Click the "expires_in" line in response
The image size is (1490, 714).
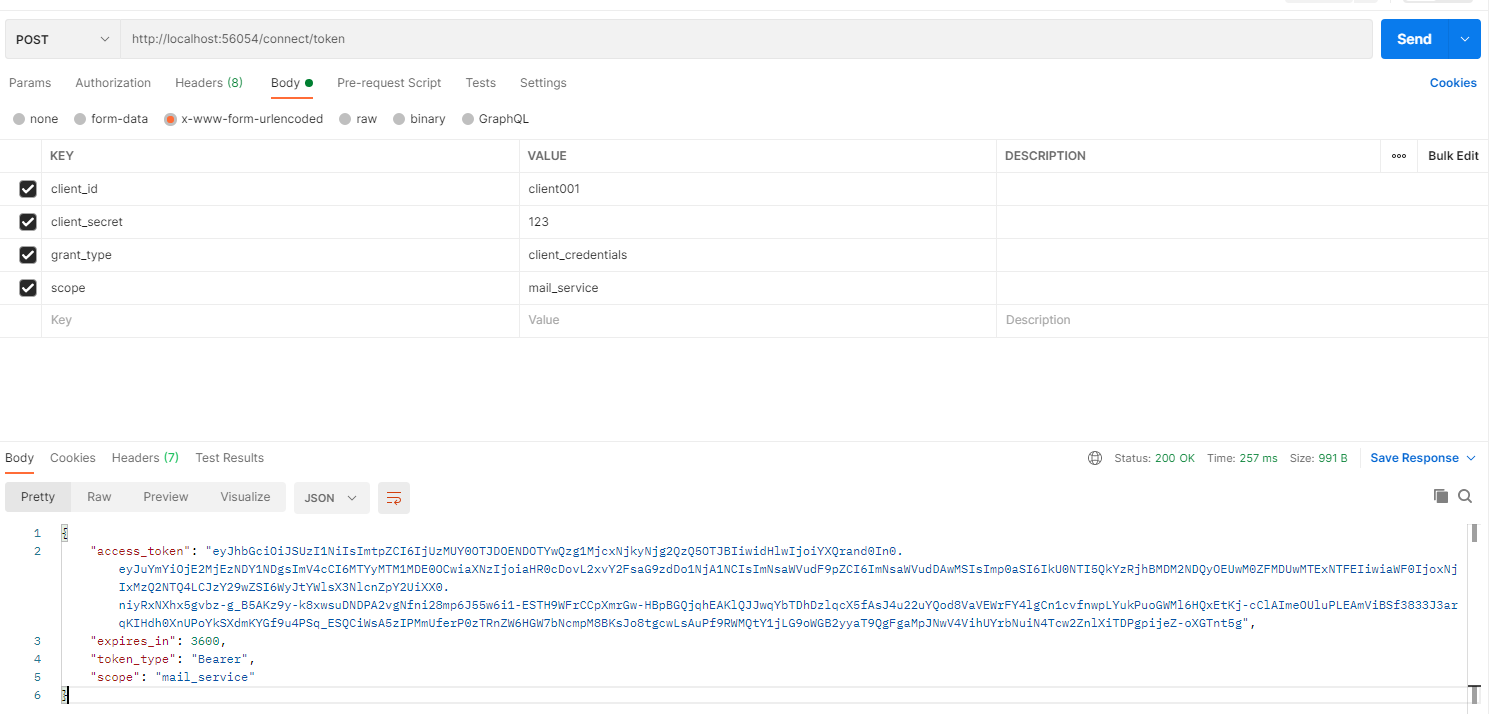click(x=158, y=641)
